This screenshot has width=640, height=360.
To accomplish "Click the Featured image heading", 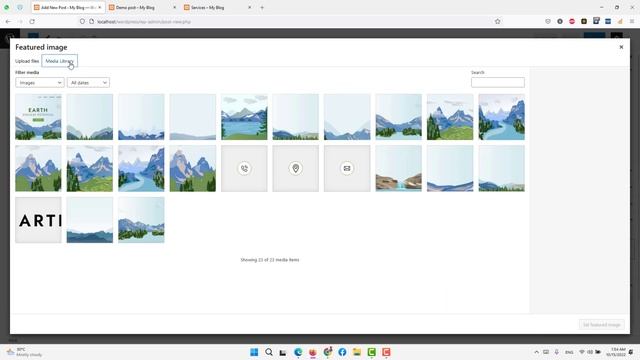I will 41,47.
